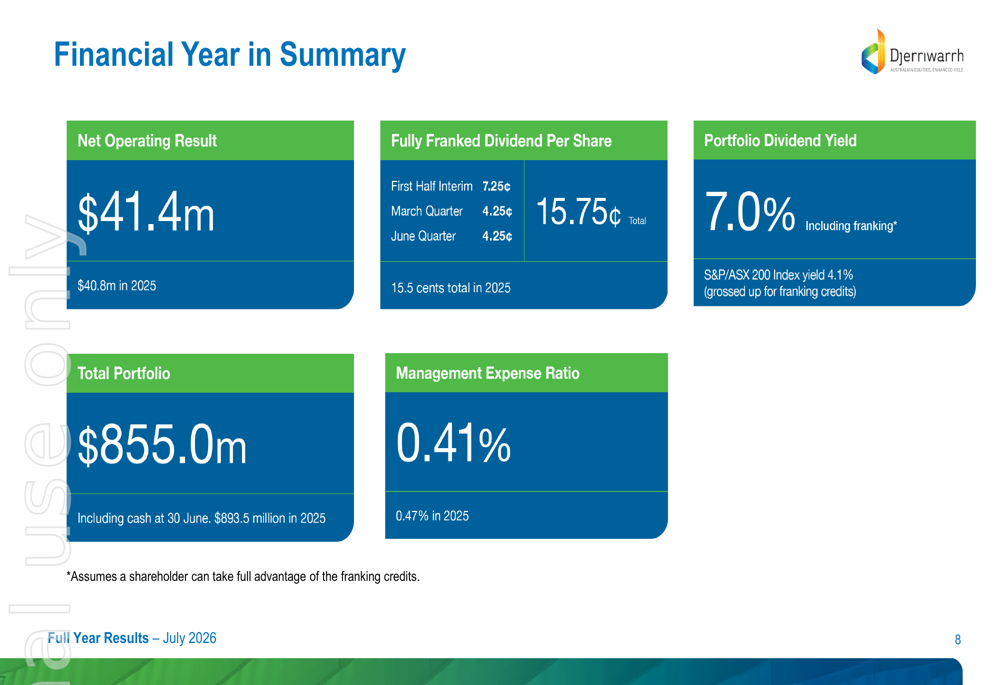Click the June Quarter 4.25¢ value

tap(497, 236)
